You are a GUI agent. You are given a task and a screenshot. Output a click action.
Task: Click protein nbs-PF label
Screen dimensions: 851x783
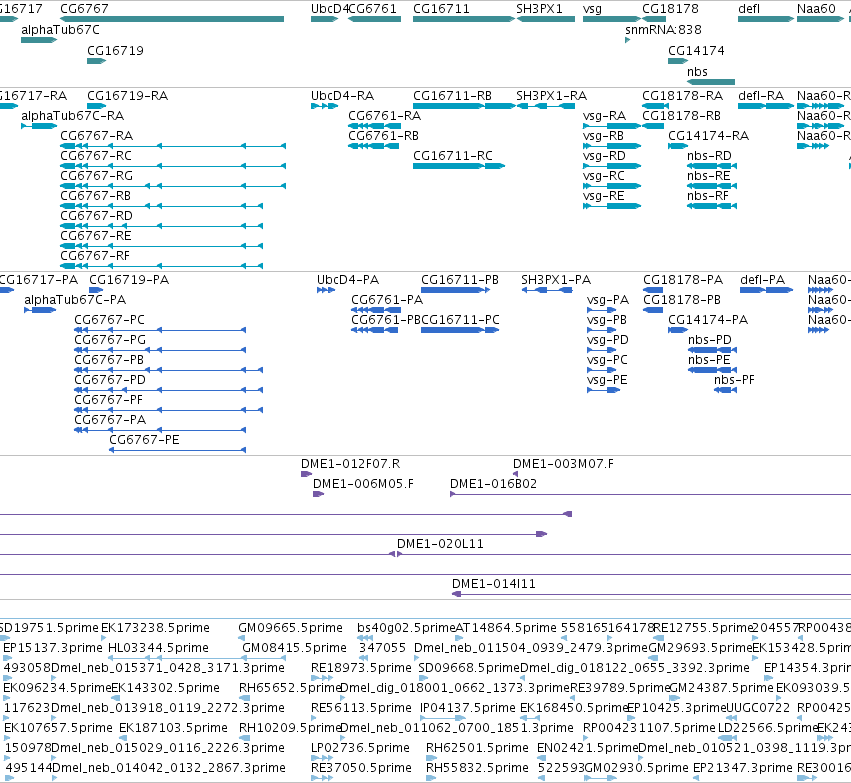point(734,380)
